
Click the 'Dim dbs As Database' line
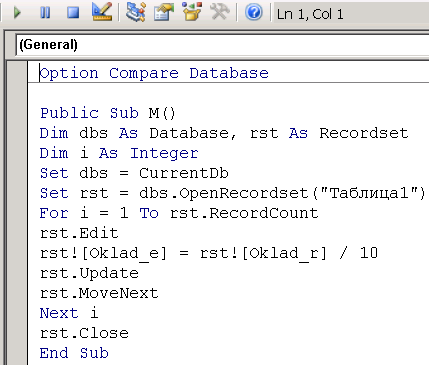pos(224,133)
